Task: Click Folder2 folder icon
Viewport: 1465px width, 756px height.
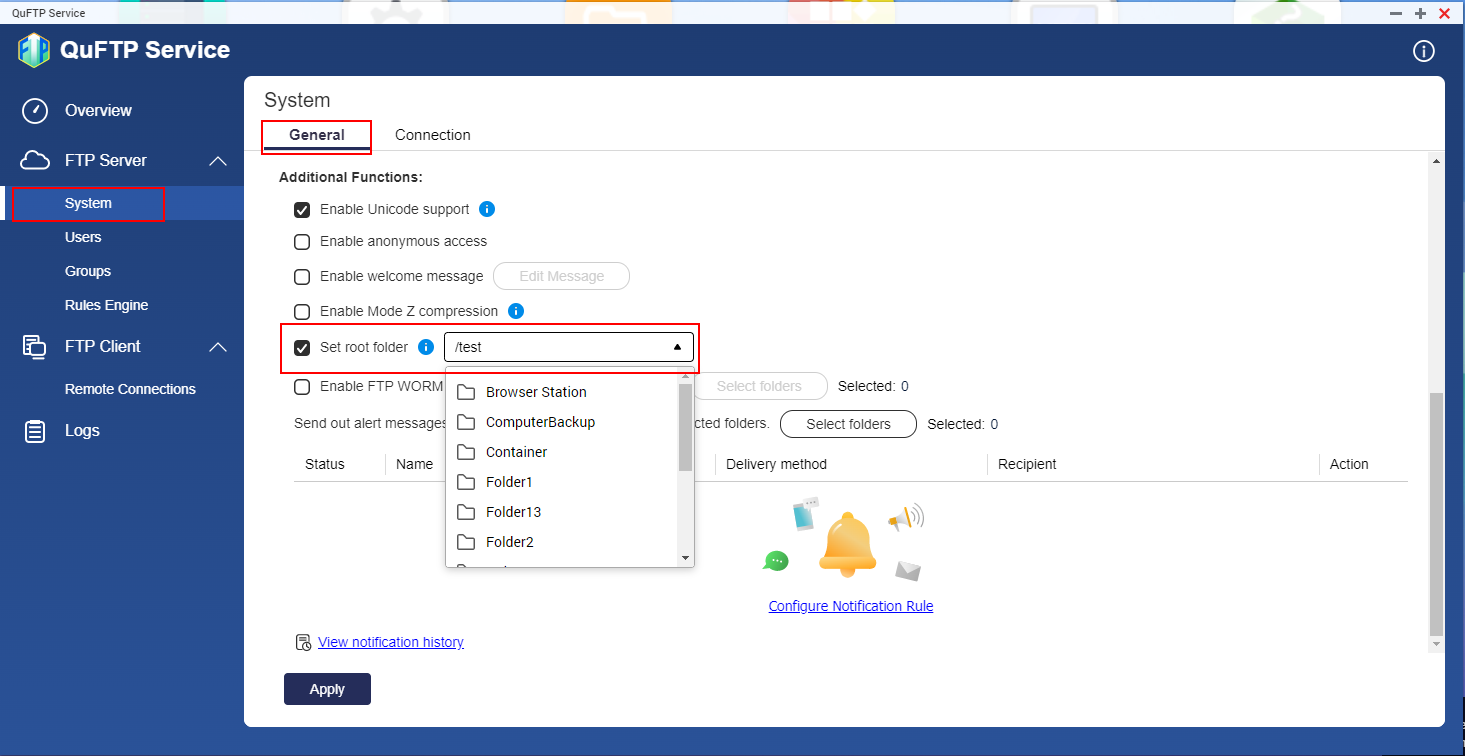Action: (x=465, y=542)
